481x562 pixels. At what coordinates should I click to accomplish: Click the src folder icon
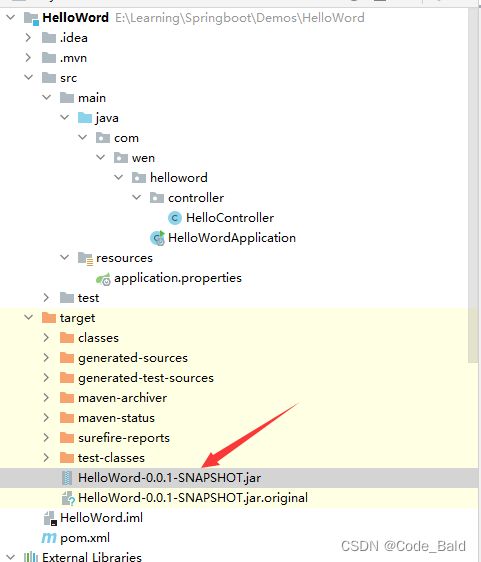(49, 77)
